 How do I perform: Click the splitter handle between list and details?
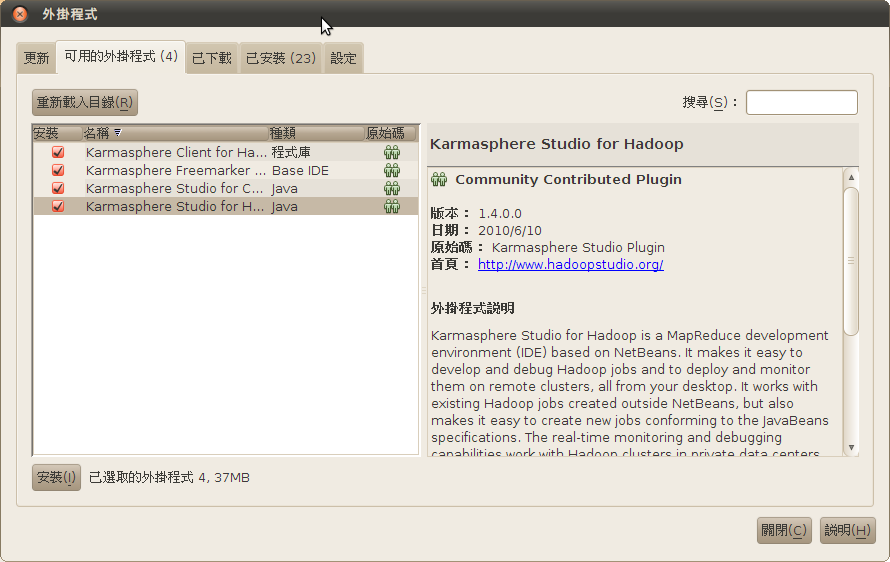coord(423,290)
